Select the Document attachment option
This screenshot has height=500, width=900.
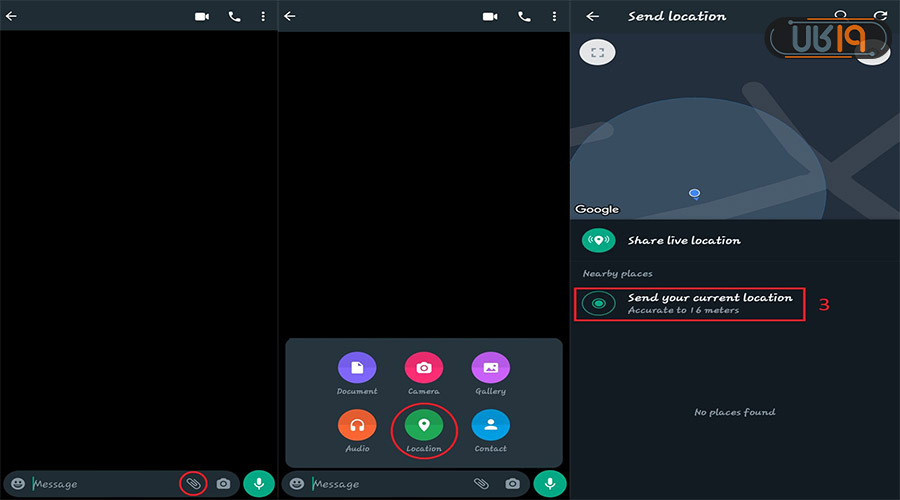[x=357, y=367]
